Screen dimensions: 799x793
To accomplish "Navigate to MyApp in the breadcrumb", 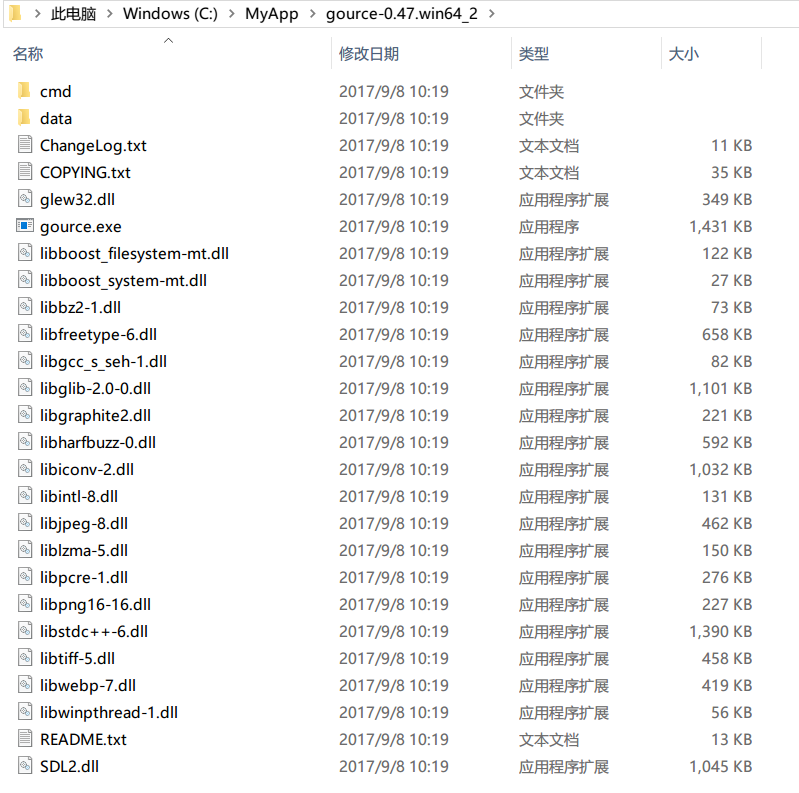I will click(272, 14).
